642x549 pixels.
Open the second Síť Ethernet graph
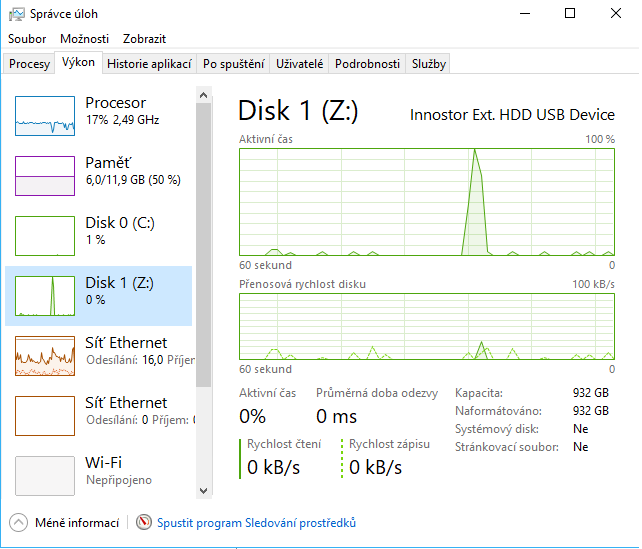45,416
